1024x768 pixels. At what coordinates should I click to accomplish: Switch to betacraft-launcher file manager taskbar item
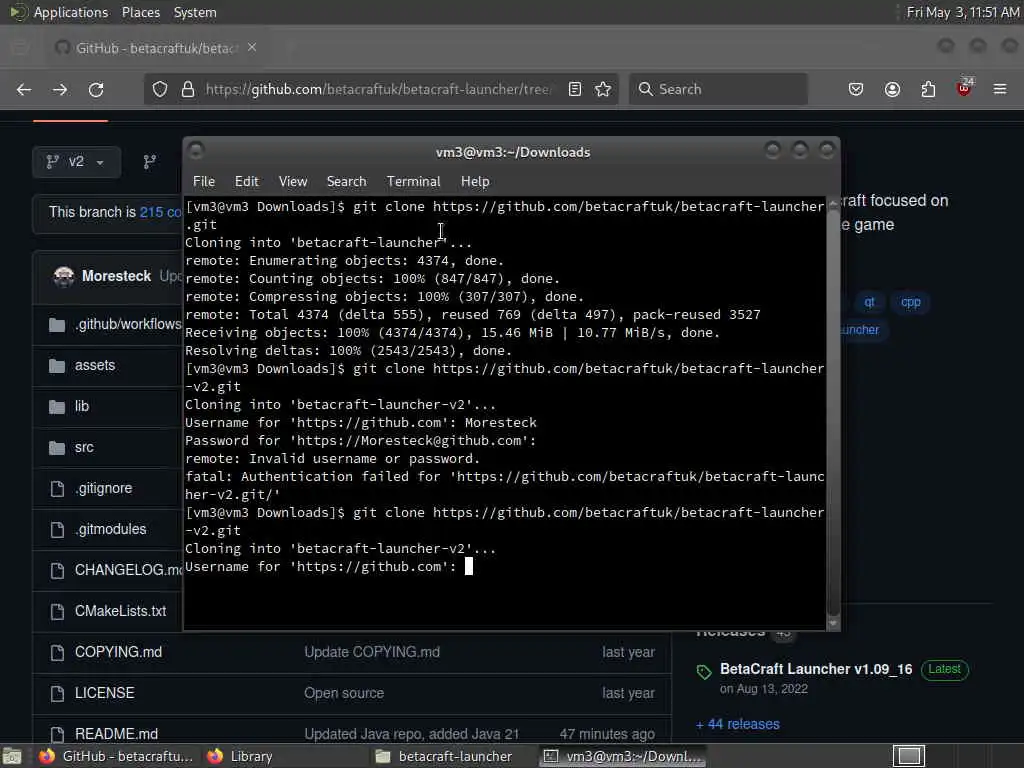pos(451,756)
